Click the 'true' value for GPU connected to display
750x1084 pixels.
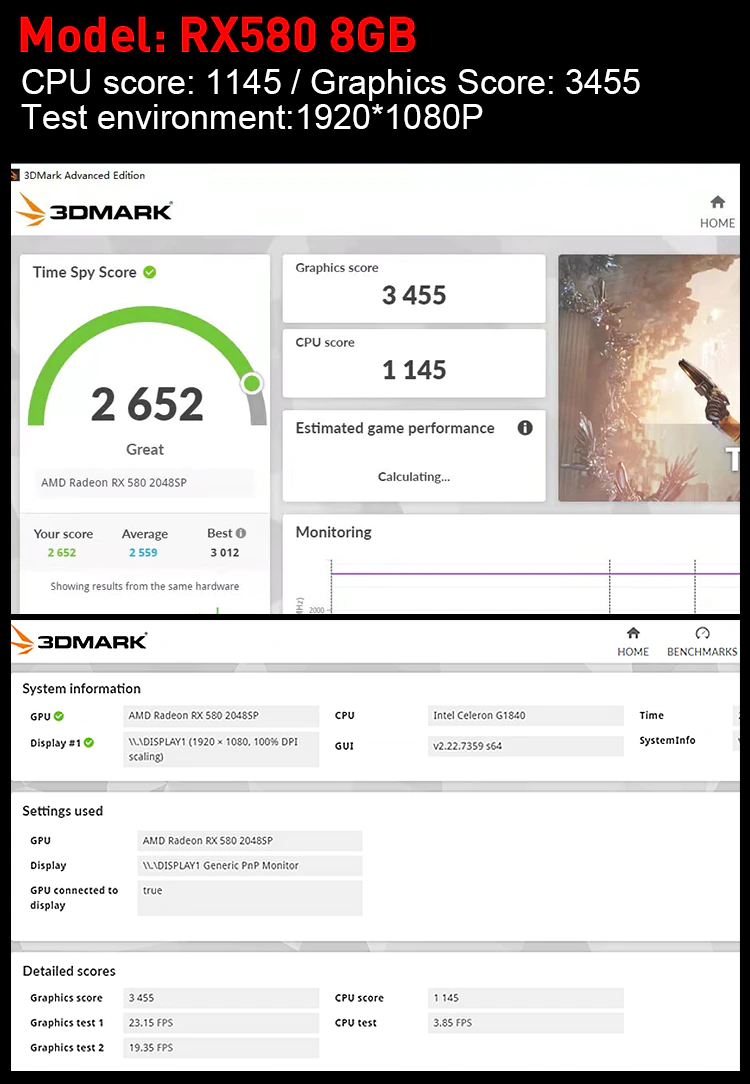(250, 897)
